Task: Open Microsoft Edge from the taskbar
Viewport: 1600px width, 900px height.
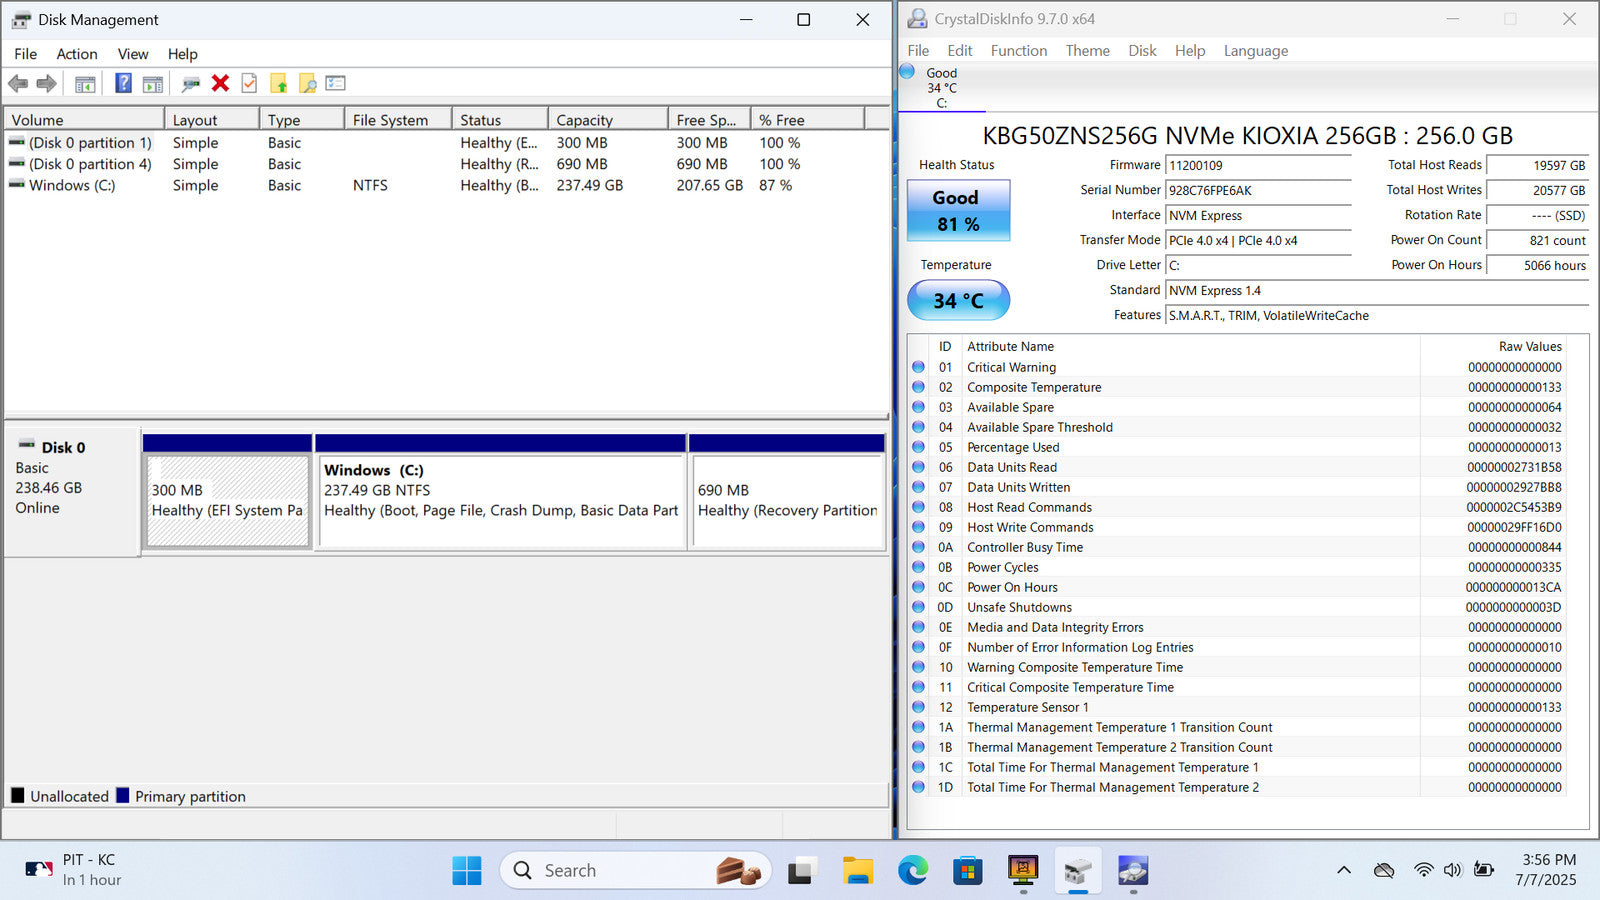Action: 912,871
